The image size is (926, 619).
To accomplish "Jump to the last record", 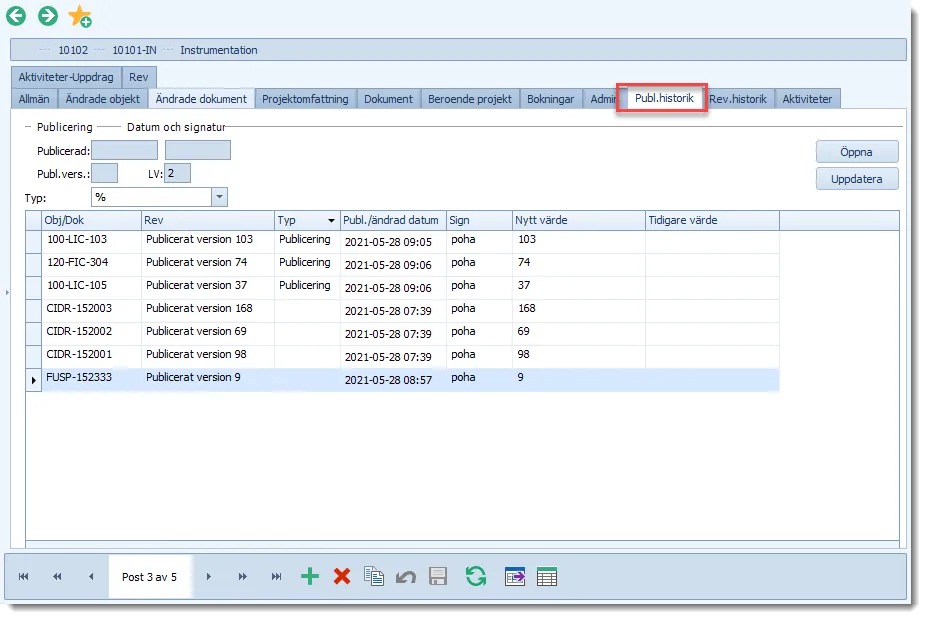I will pos(276,576).
